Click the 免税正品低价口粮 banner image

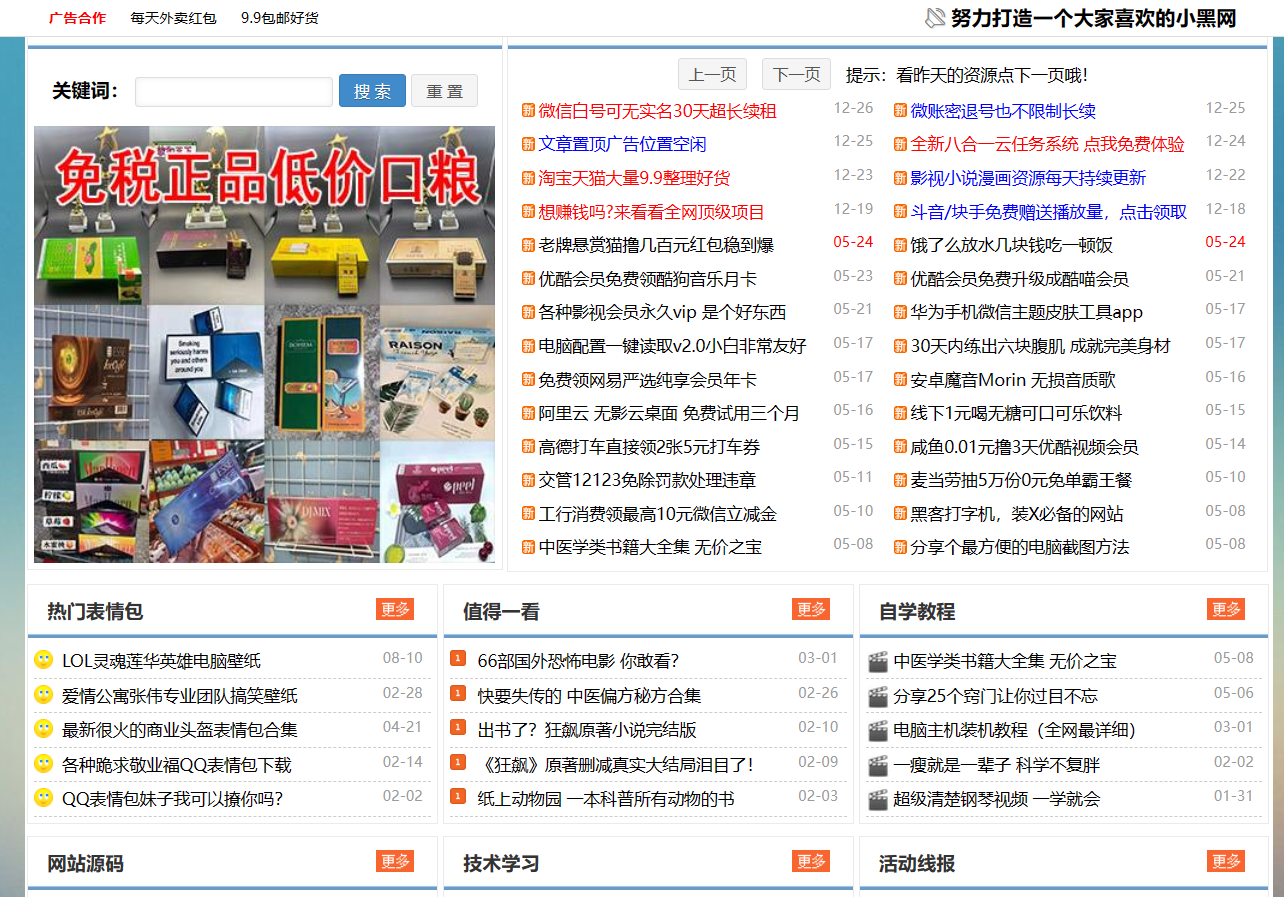264,345
